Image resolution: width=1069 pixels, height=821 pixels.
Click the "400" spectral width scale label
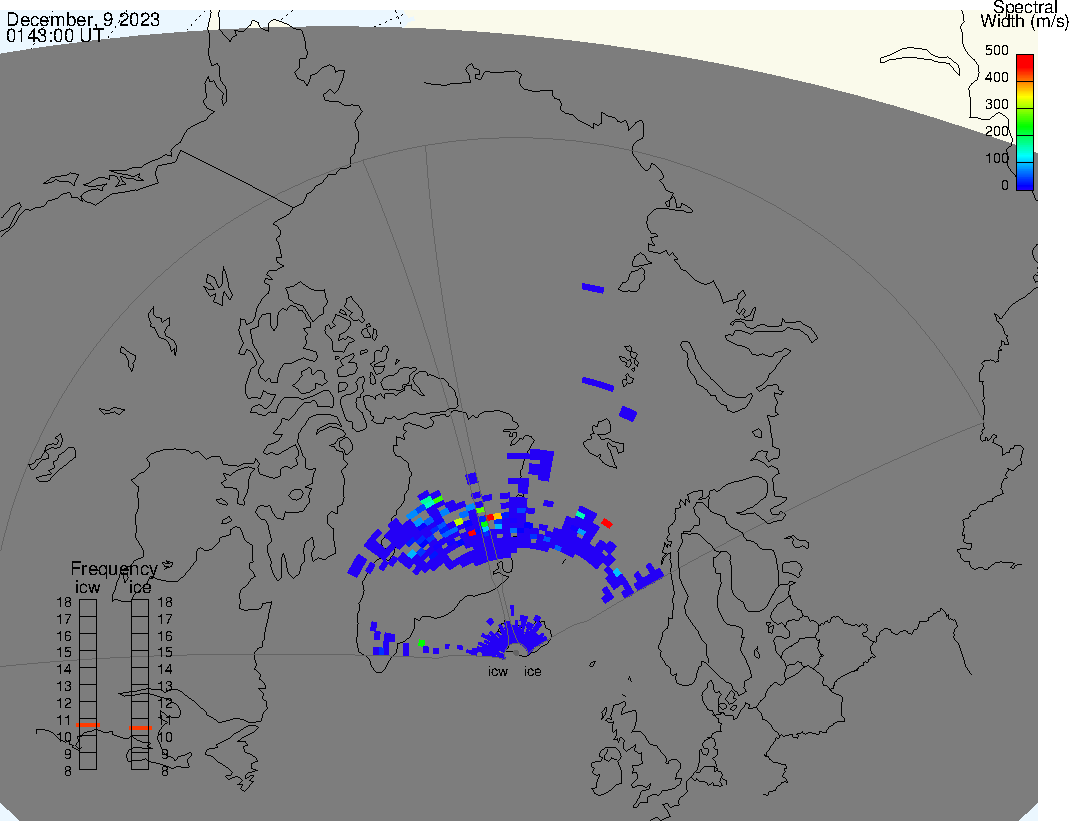click(x=997, y=77)
